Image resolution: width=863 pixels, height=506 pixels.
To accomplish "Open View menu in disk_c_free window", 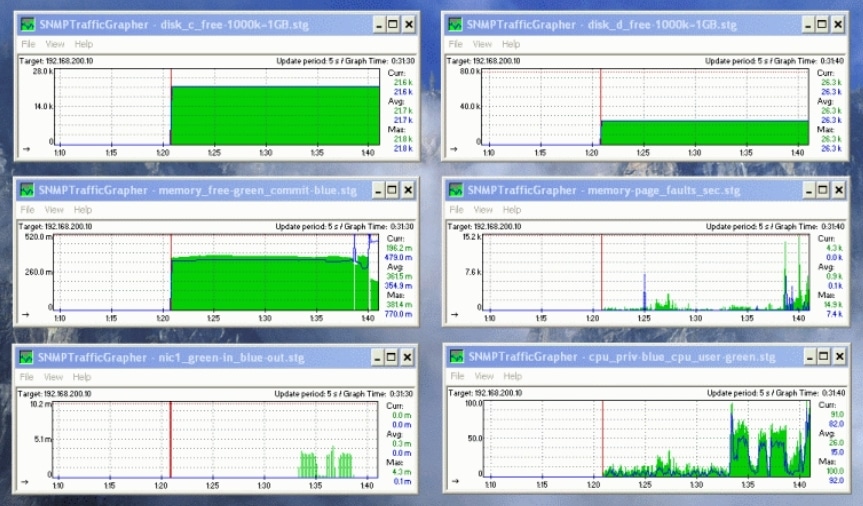I will pos(55,44).
